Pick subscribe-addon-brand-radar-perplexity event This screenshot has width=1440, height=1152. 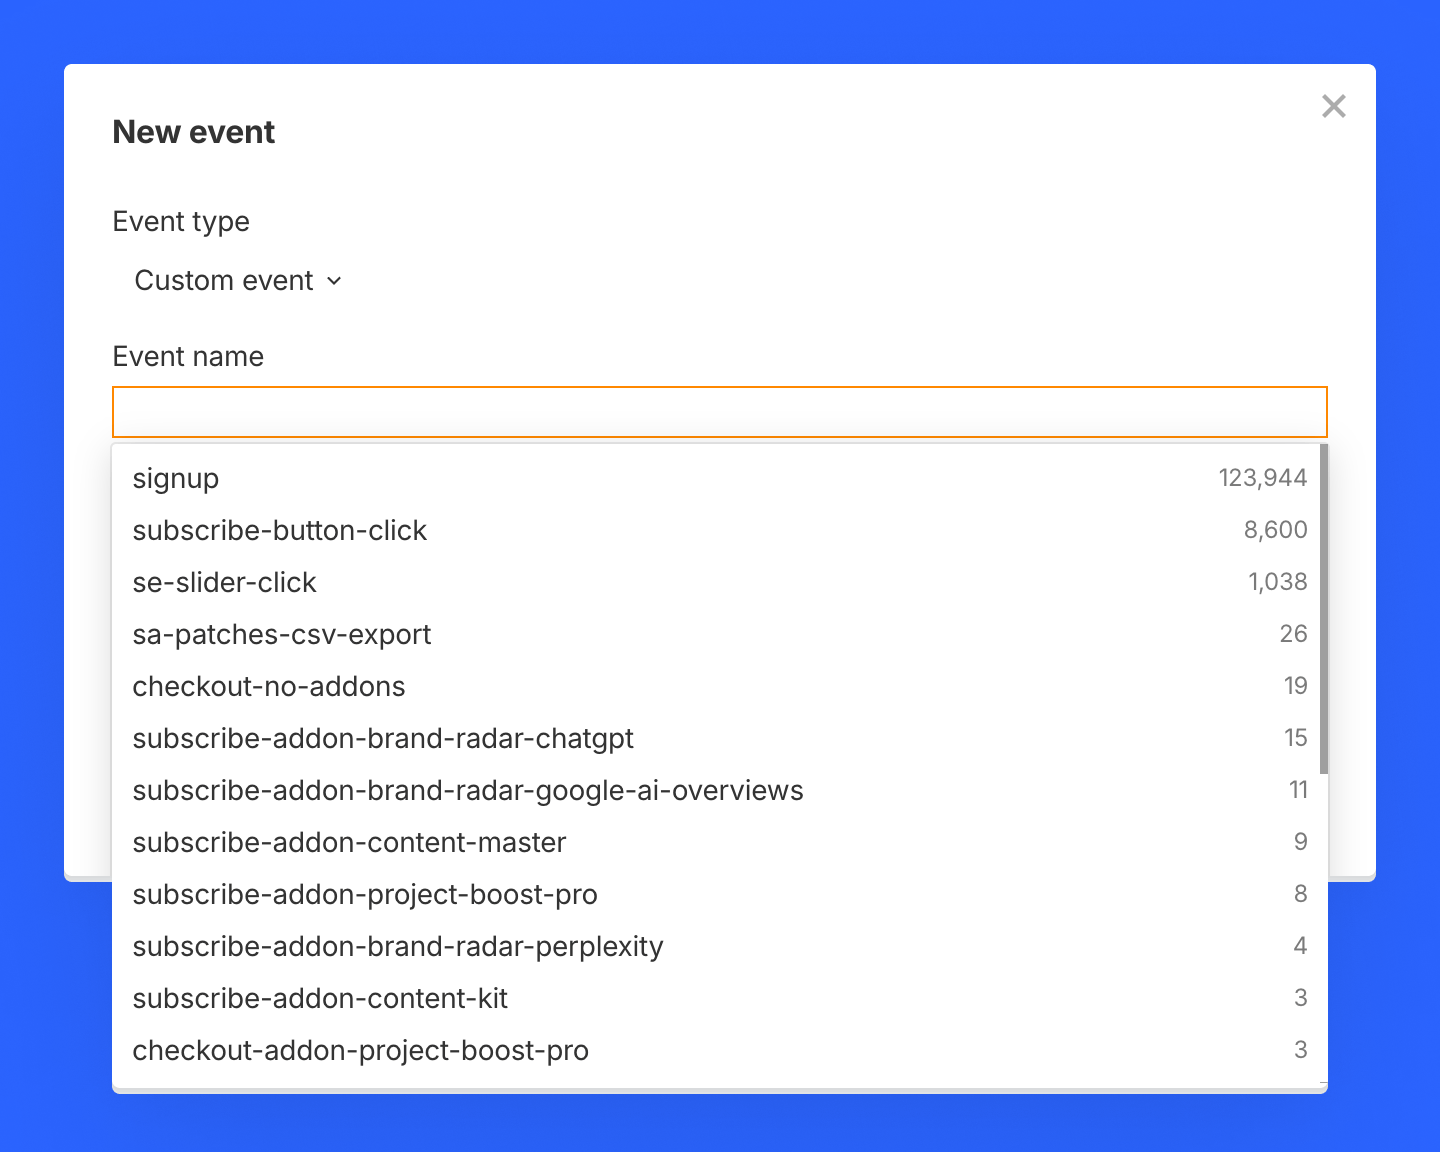(398, 947)
